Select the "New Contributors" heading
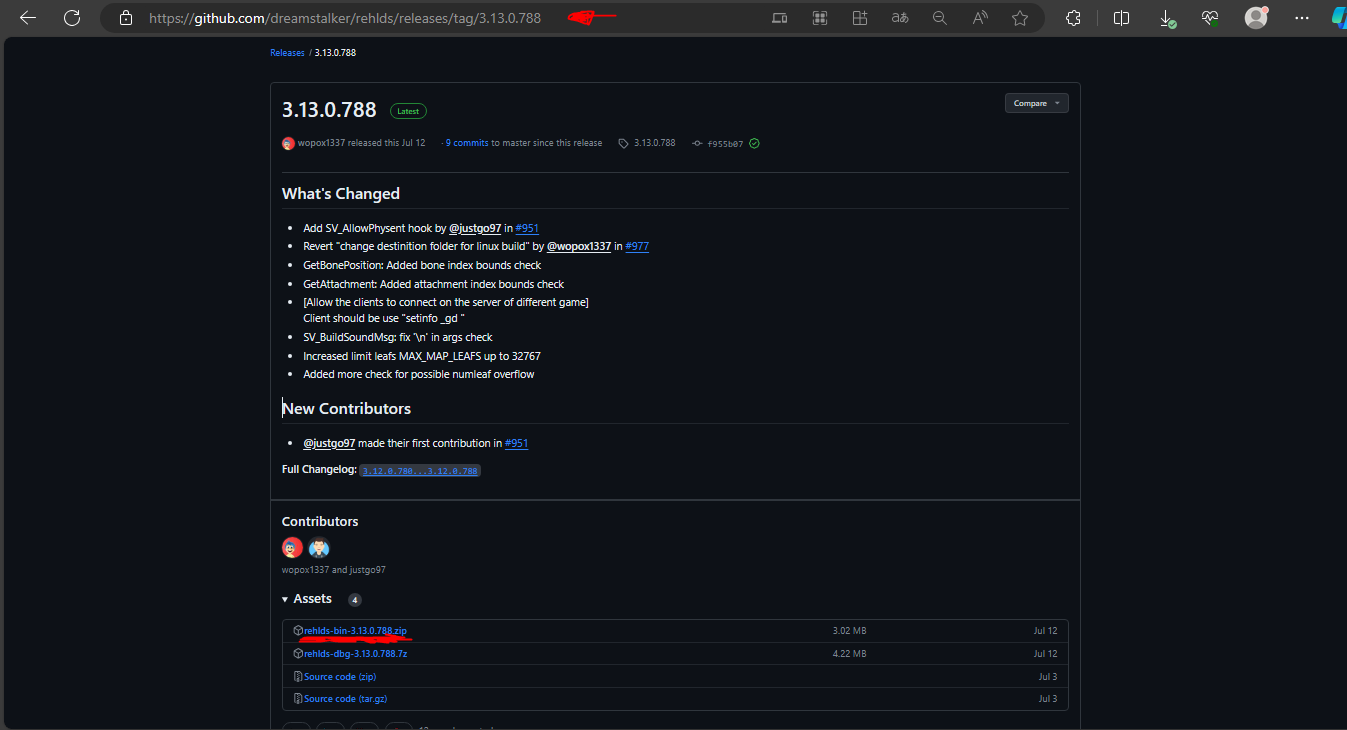This screenshot has width=1347, height=730. click(x=347, y=408)
